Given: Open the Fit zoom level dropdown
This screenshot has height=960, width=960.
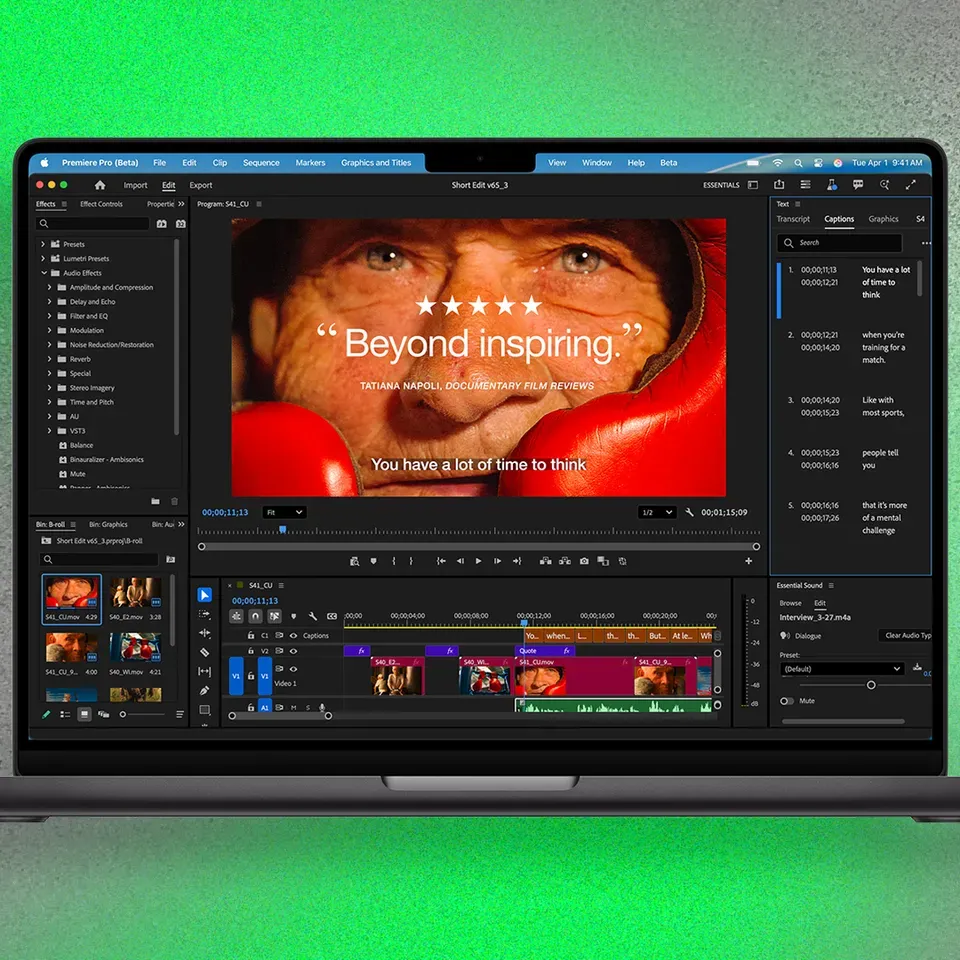Looking at the screenshot, I should coord(284,512).
